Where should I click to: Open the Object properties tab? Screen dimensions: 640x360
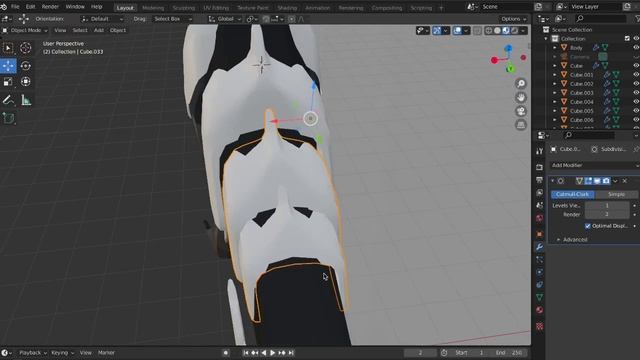tap(540, 234)
